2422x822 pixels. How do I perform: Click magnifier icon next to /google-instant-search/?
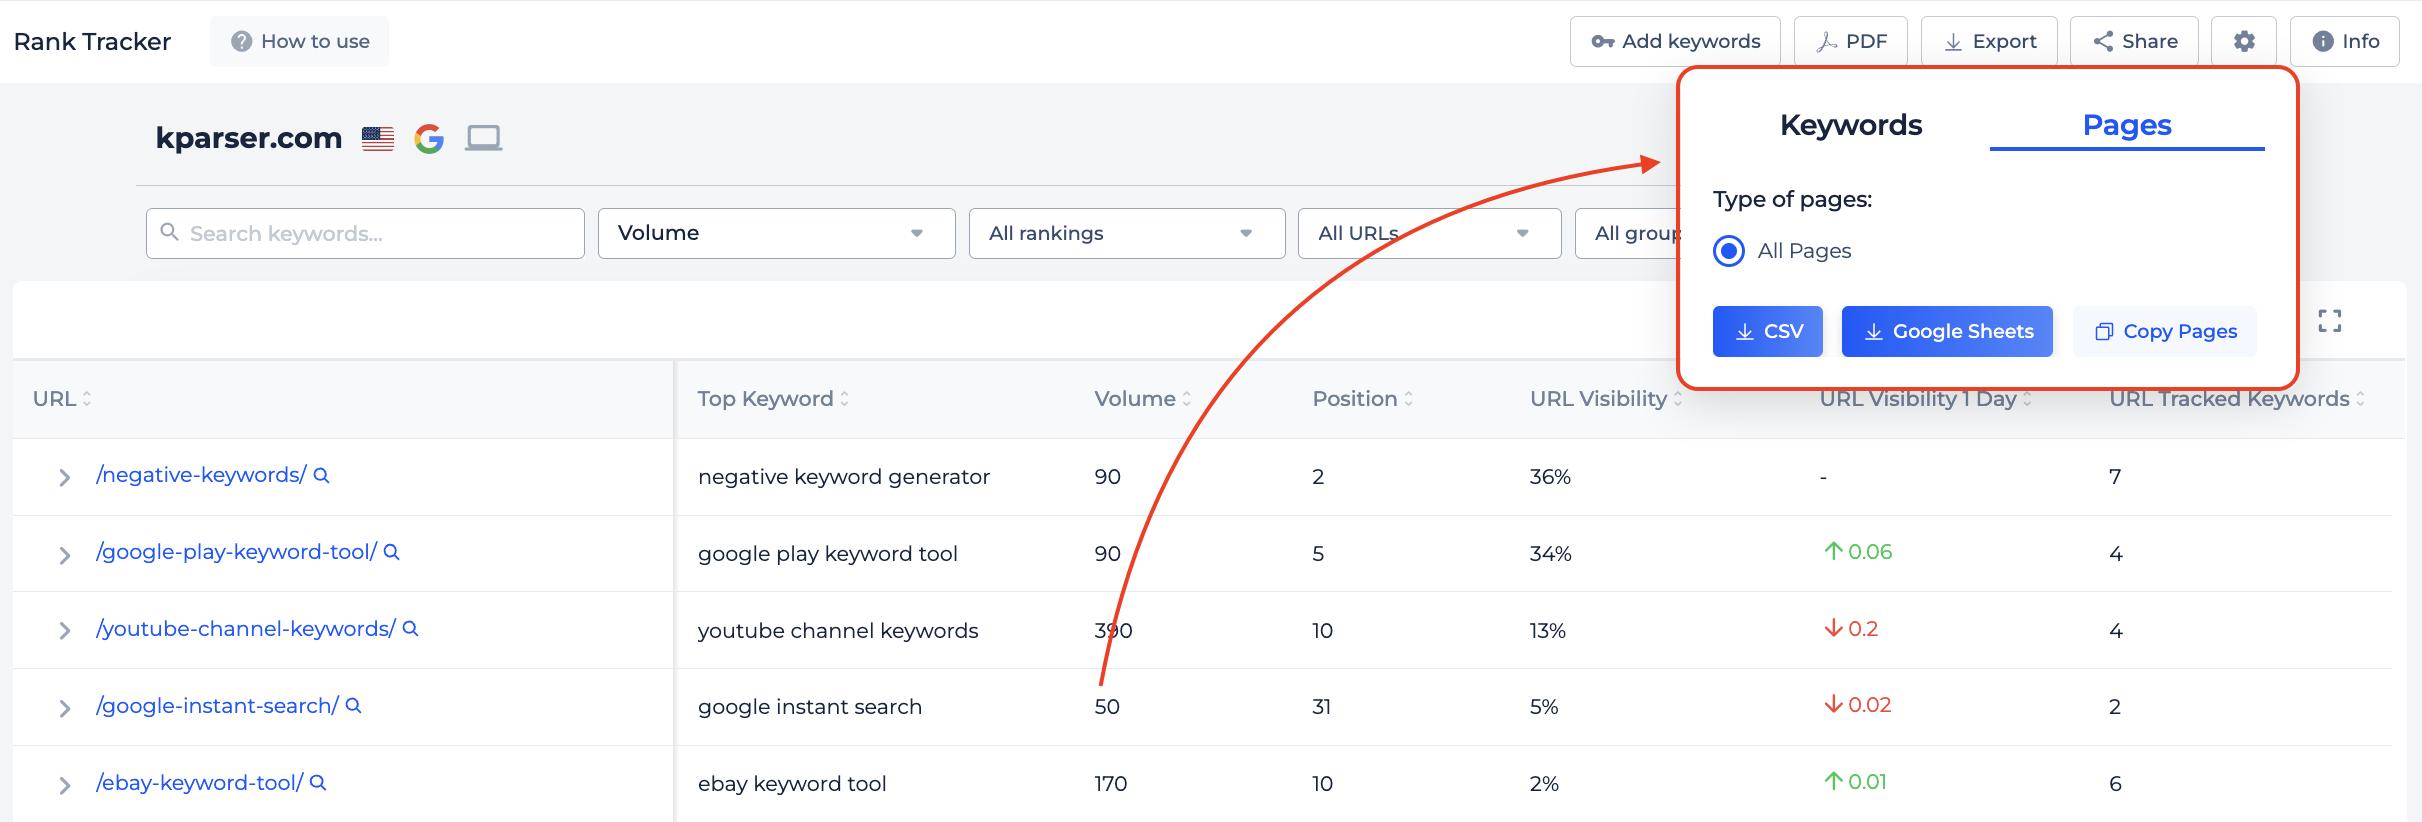(353, 706)
